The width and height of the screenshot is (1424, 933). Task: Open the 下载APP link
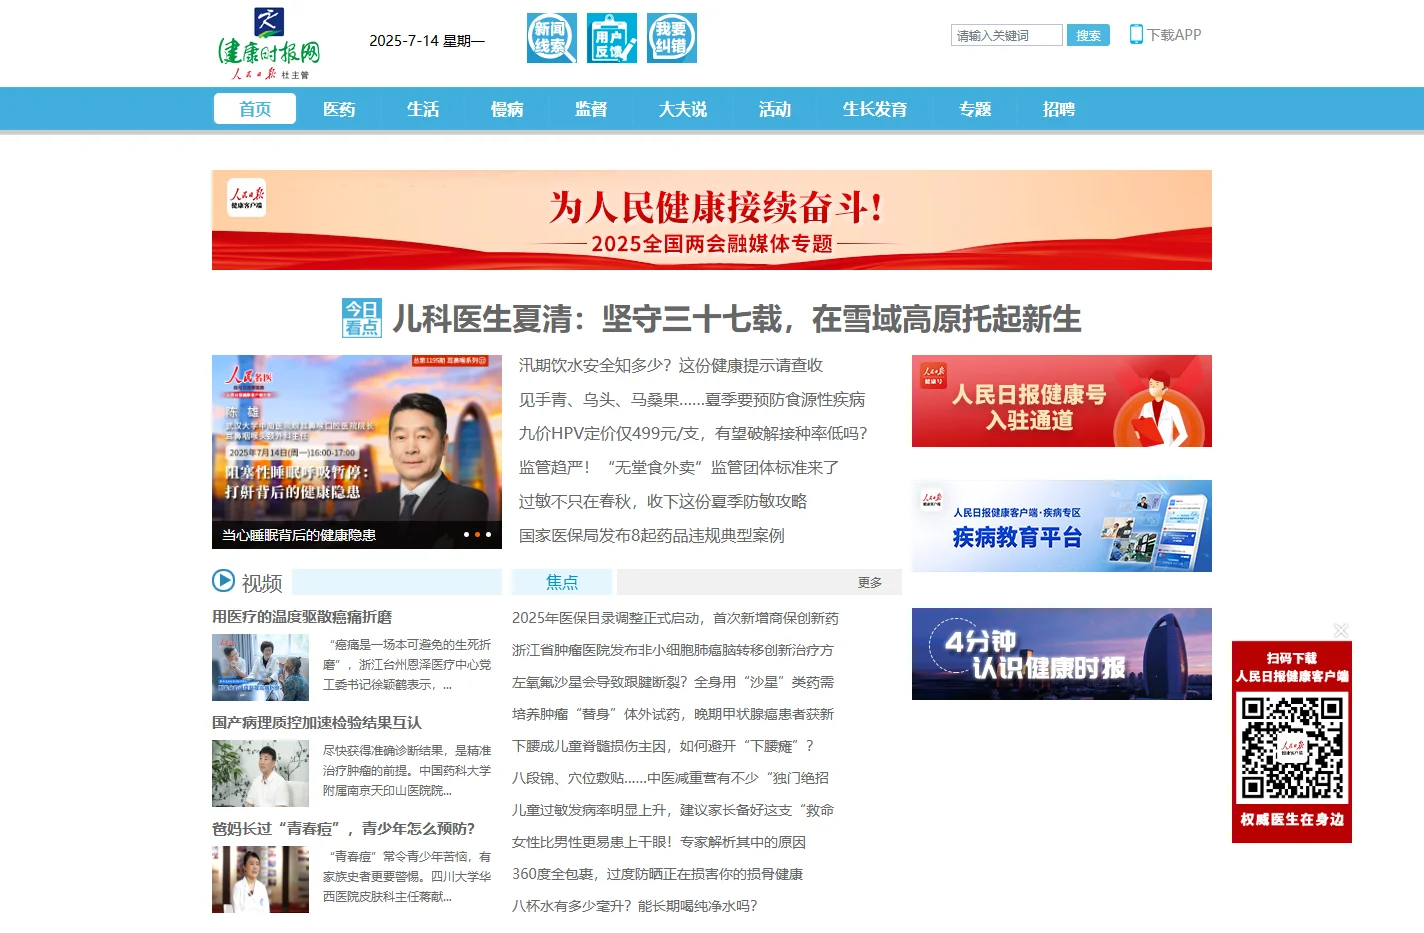click(x=1174, y=35)
